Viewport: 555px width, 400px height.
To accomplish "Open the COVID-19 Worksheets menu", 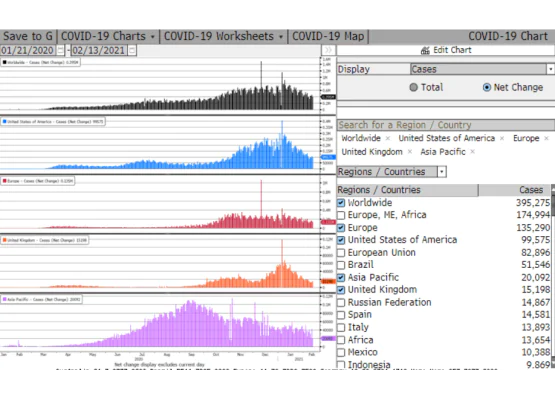I will tap(223, 36).
